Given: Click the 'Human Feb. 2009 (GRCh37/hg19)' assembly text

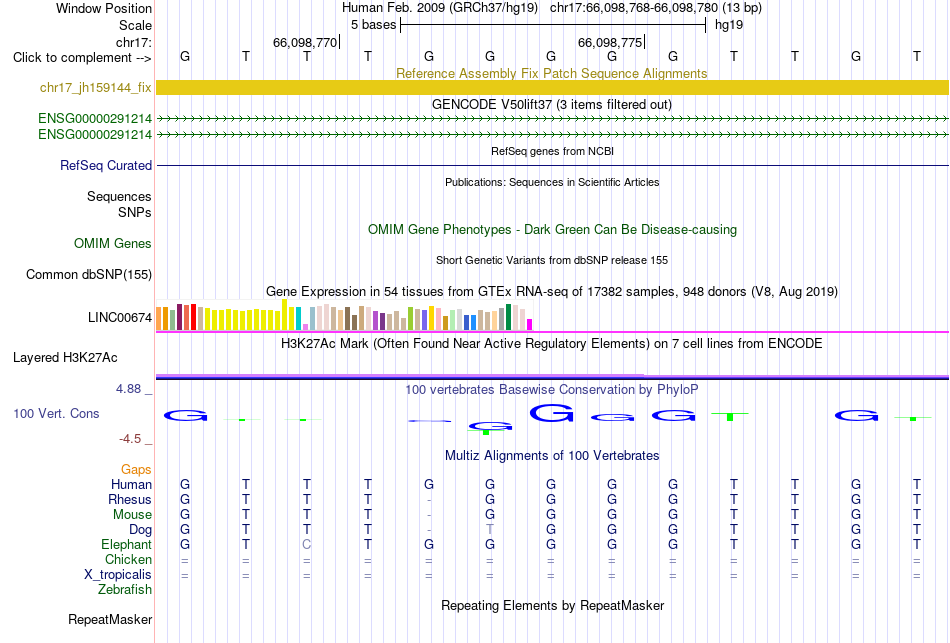Looking at the screenshot, I should [440, 8].
